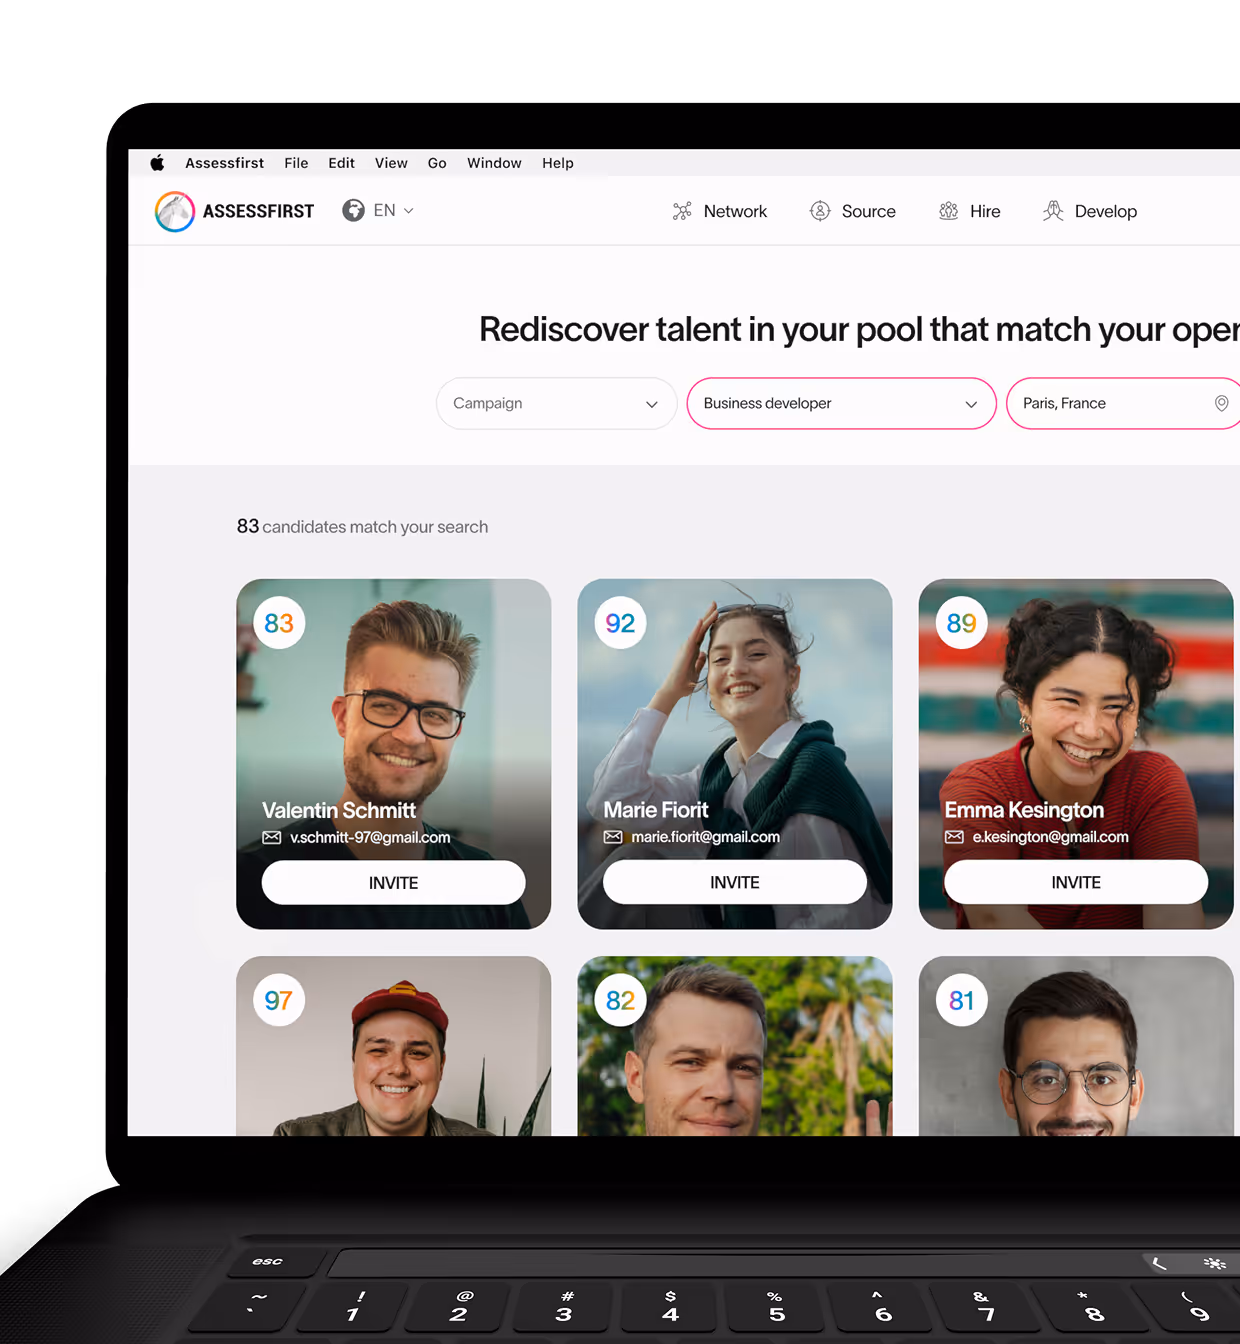Click the Marie Fiorit name
The height and width of the screenshot is (1344, 1240).
pos(656,810)
